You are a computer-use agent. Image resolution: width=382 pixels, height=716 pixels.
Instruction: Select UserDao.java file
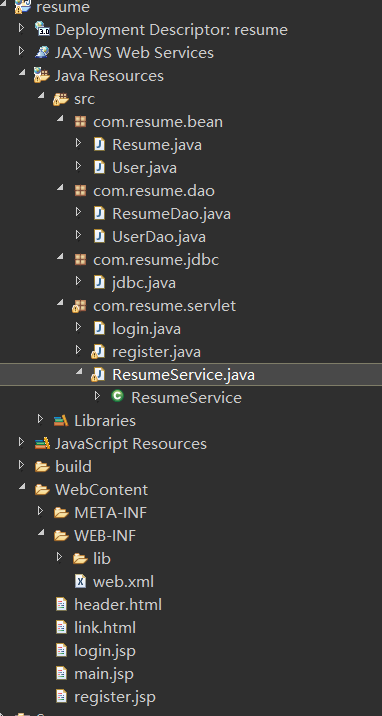click(159, 237)
